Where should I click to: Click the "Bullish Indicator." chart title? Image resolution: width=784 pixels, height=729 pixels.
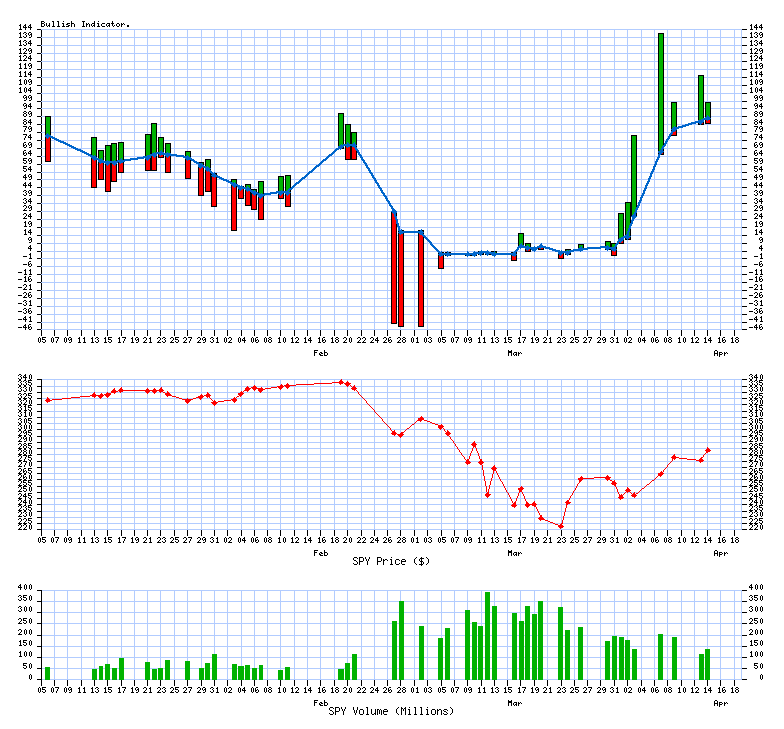click(x=85, y=23)
